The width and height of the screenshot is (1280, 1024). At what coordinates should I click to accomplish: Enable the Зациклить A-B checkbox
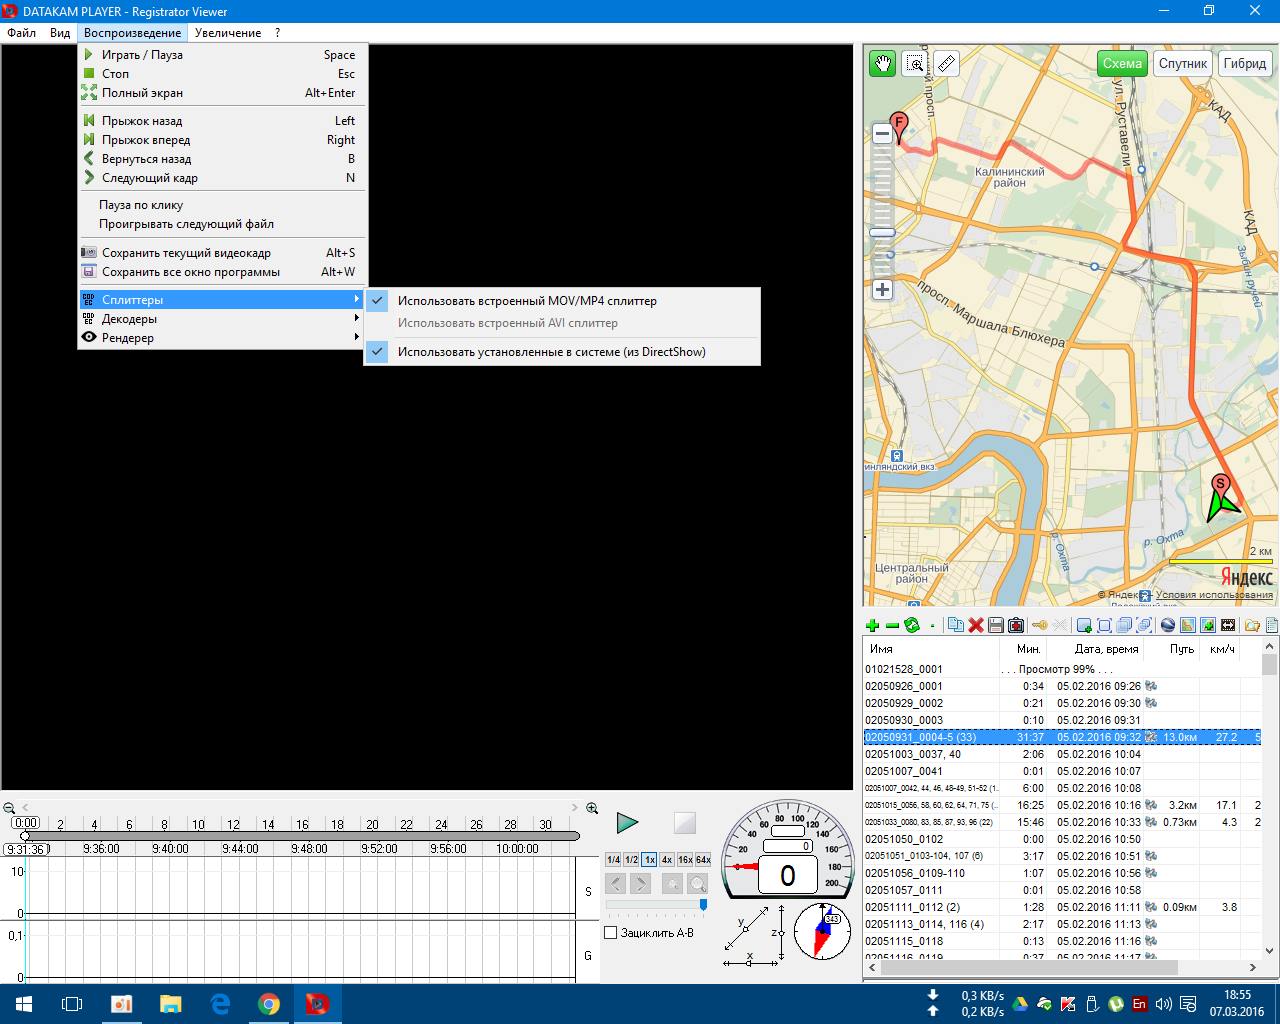point(611,933)
